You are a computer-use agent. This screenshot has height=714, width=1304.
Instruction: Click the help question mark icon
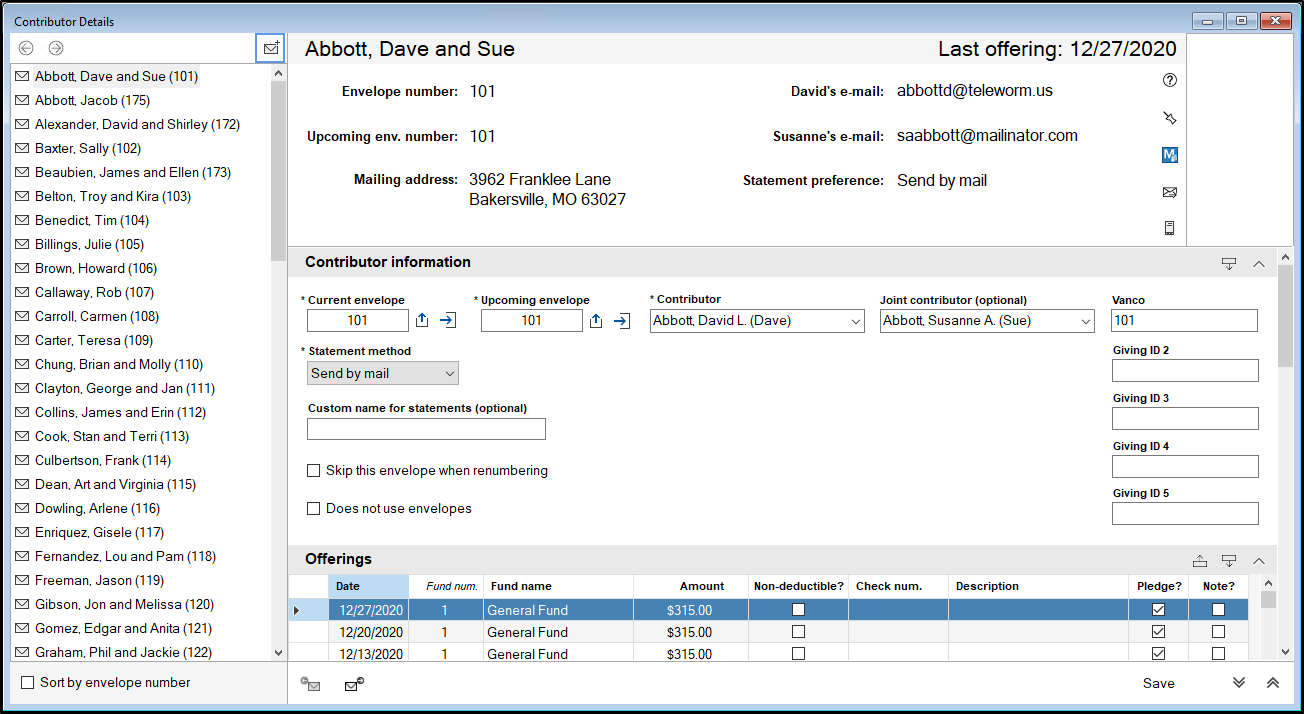1170,81
